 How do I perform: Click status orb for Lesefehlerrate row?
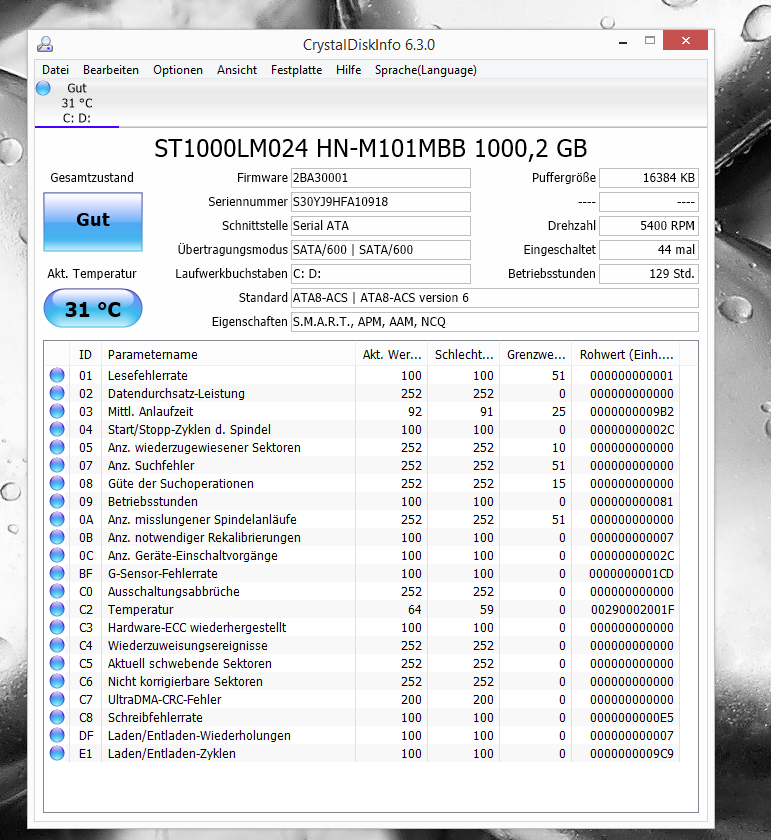tap(57, 375)
